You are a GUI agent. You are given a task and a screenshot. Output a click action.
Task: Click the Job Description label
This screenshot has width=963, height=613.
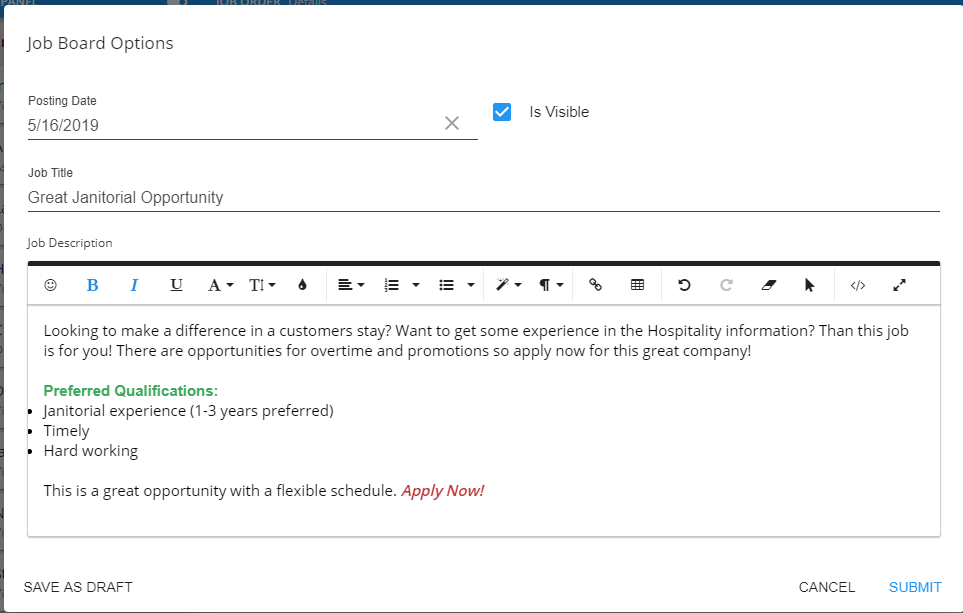[69, 243]
